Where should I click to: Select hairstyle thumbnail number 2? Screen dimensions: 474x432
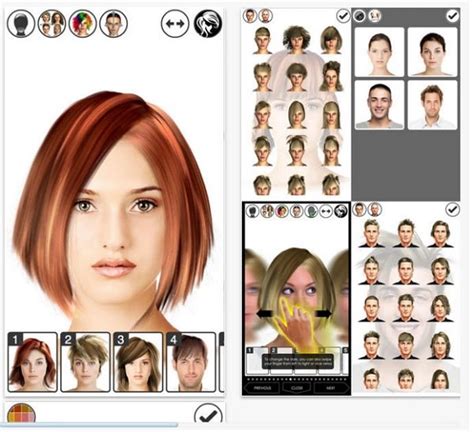(85, 362)
